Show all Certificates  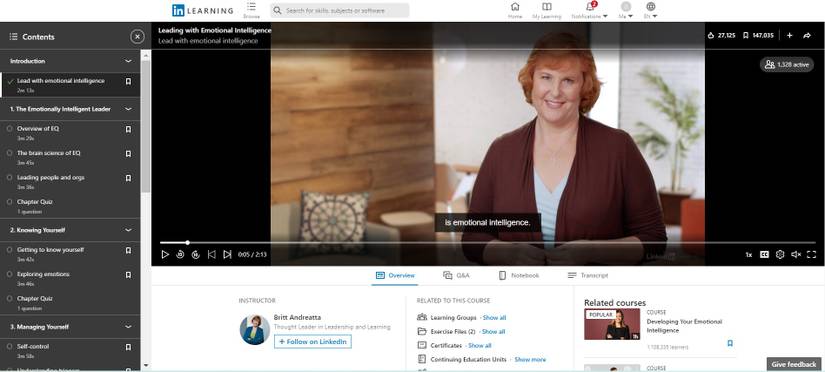[479, 346]
